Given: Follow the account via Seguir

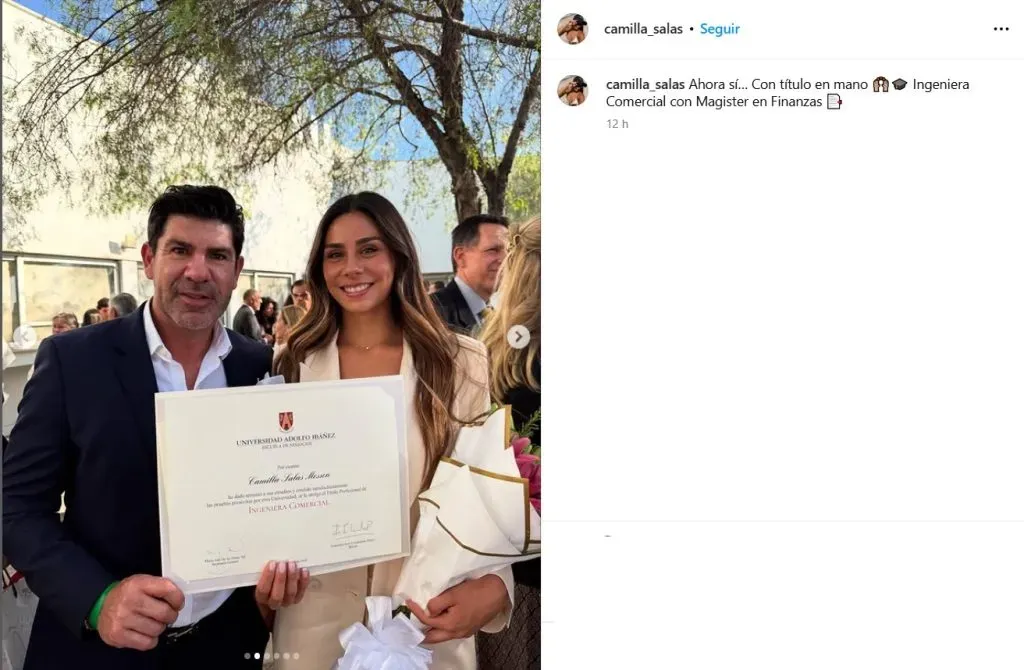Looking at the screenshot, I should click(x=720, y=29).
